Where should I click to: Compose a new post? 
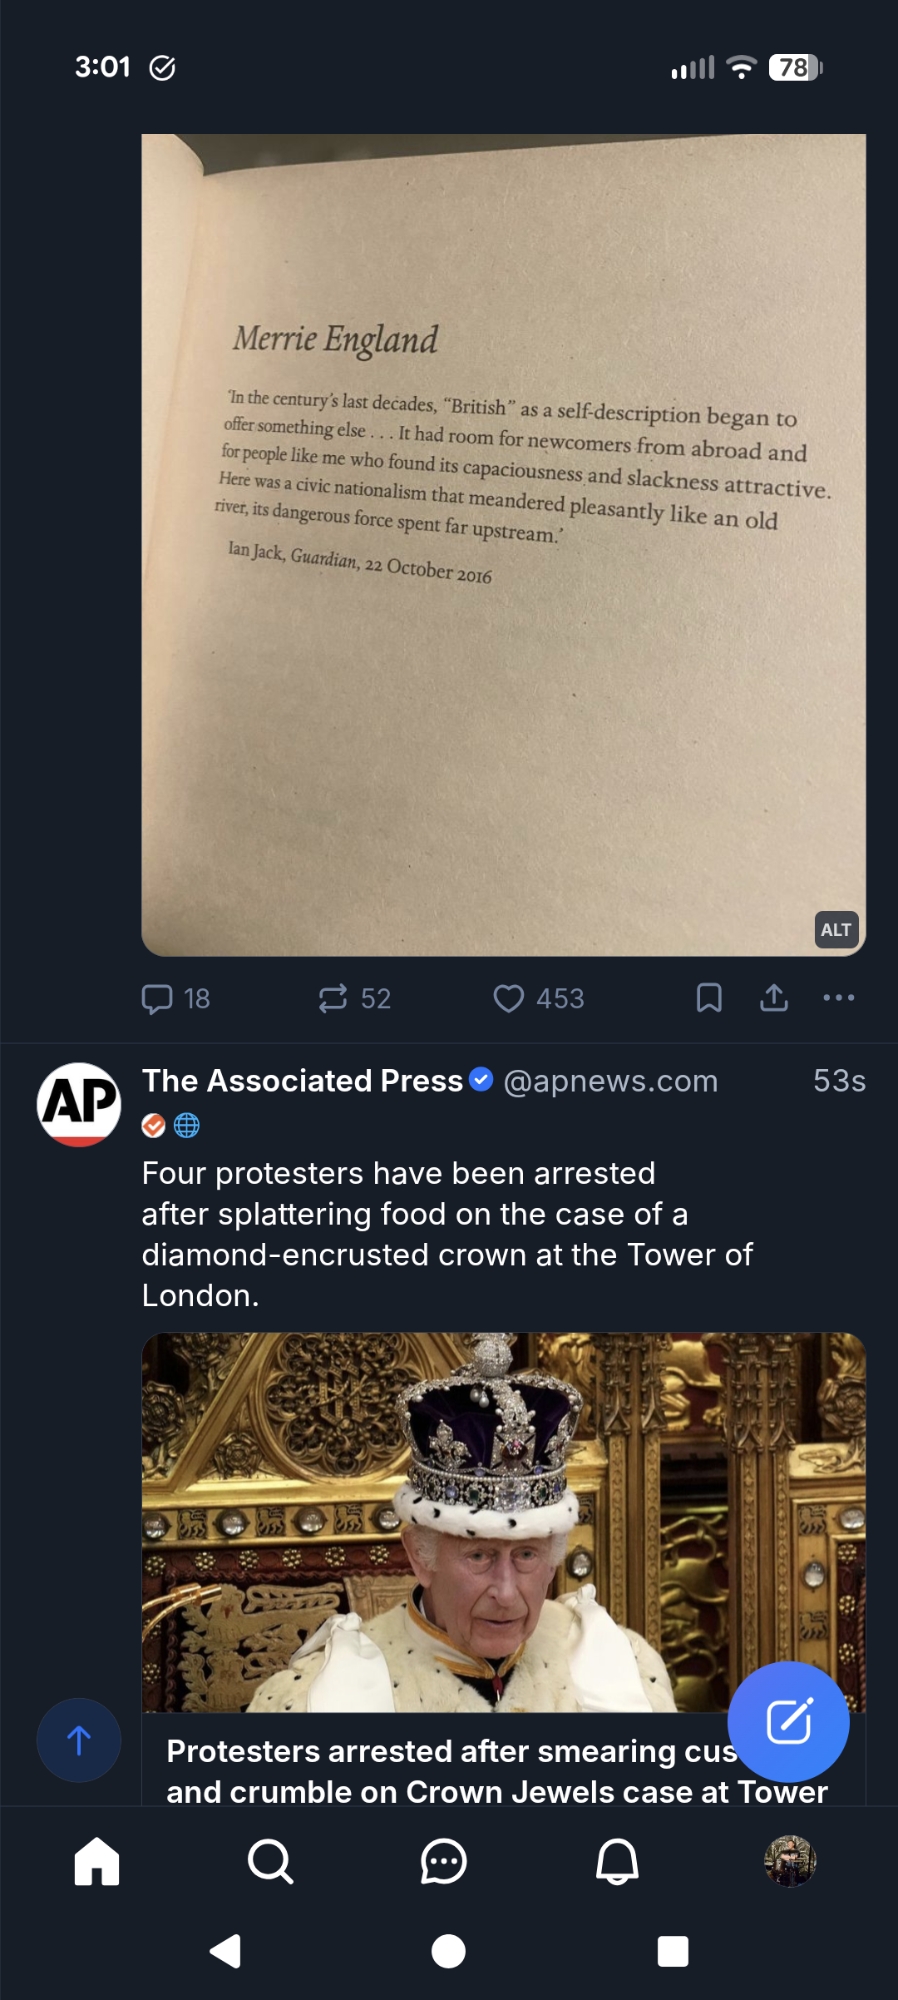click(788, 1721)
